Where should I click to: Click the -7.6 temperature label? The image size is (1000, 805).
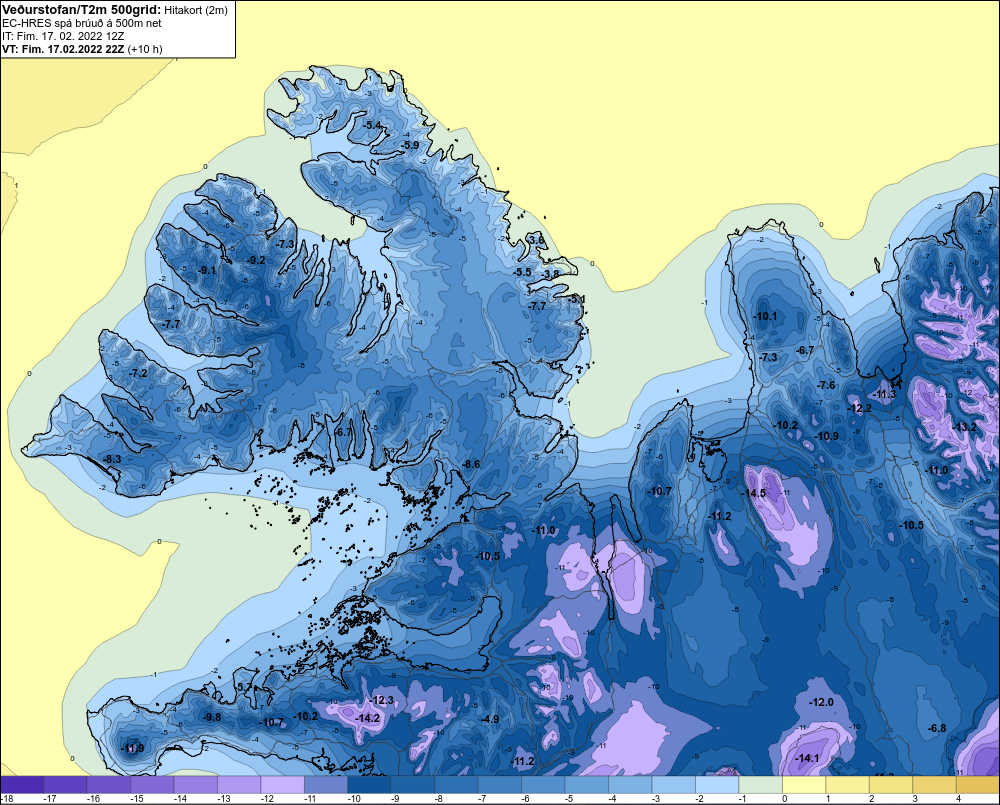[826, 385]
